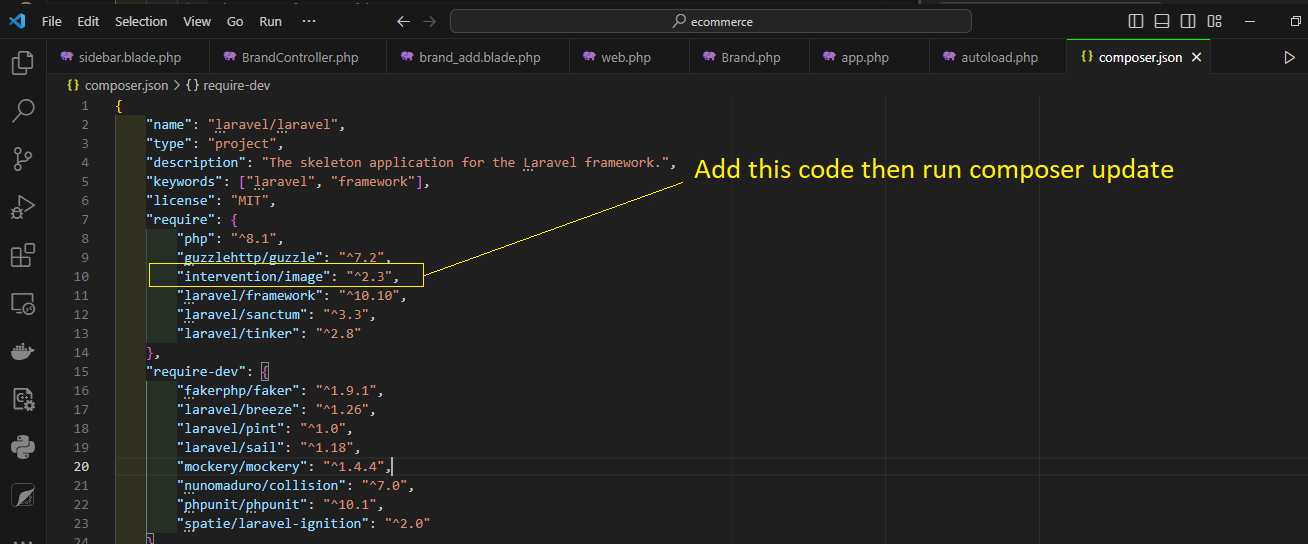
Task: Open the Source Control view
Action: coord(22,159)
